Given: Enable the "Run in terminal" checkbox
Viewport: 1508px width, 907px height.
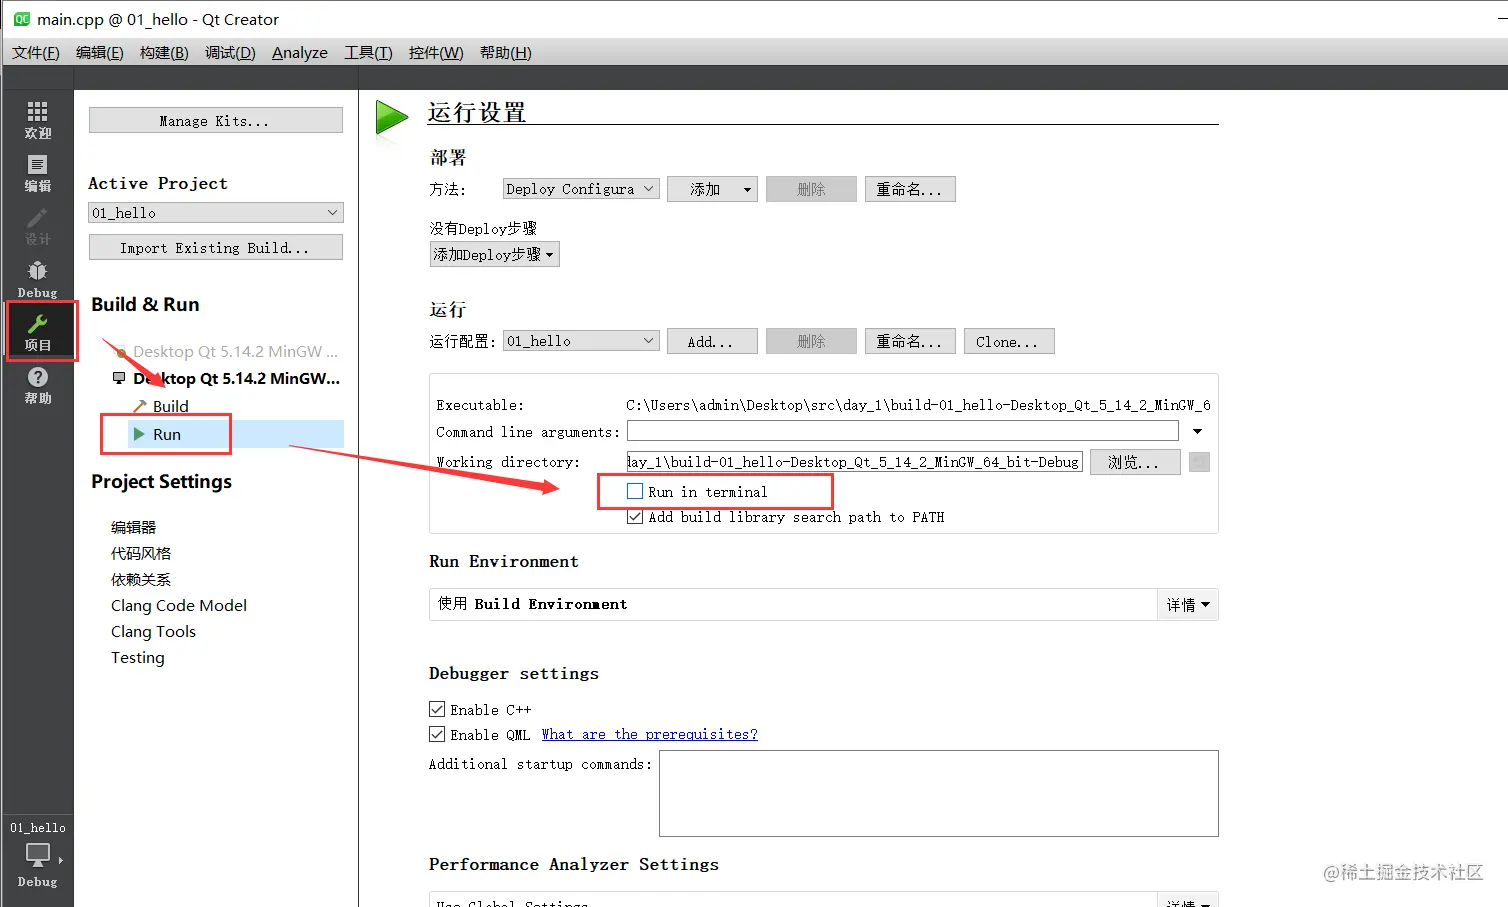Looking at the screenshot, I should click(635, 491).
